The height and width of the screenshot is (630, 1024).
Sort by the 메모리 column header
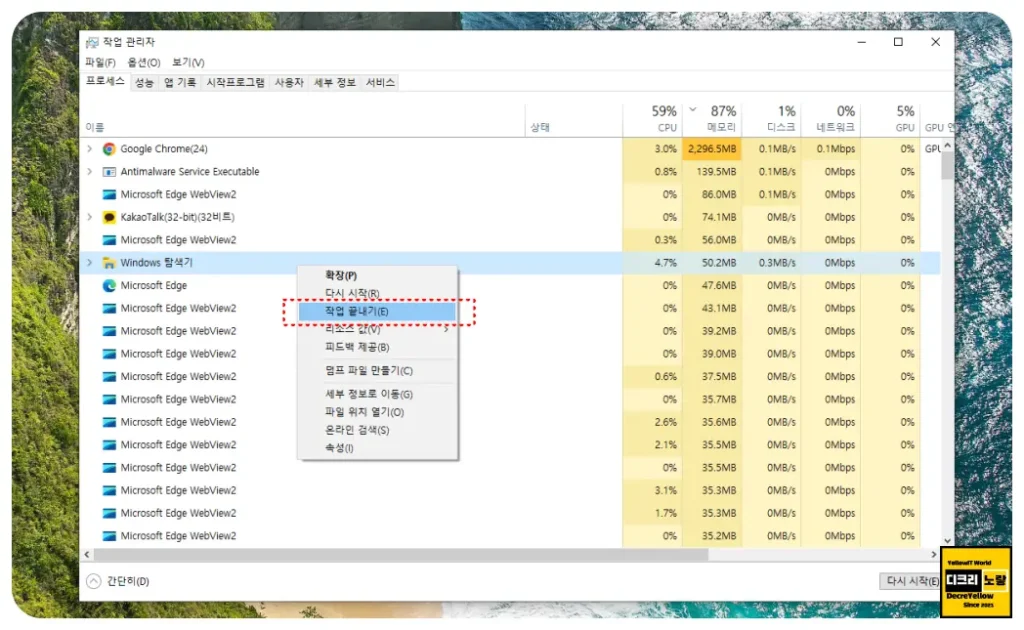coord(712,120)
